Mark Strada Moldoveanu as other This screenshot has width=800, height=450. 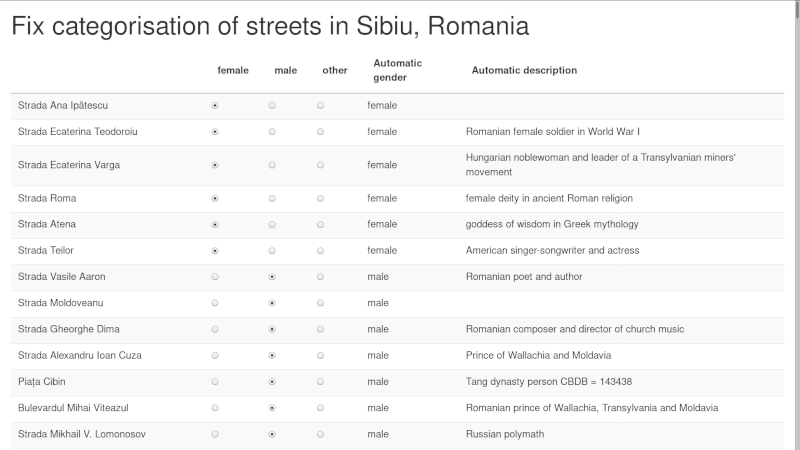[x=320, y=303]
